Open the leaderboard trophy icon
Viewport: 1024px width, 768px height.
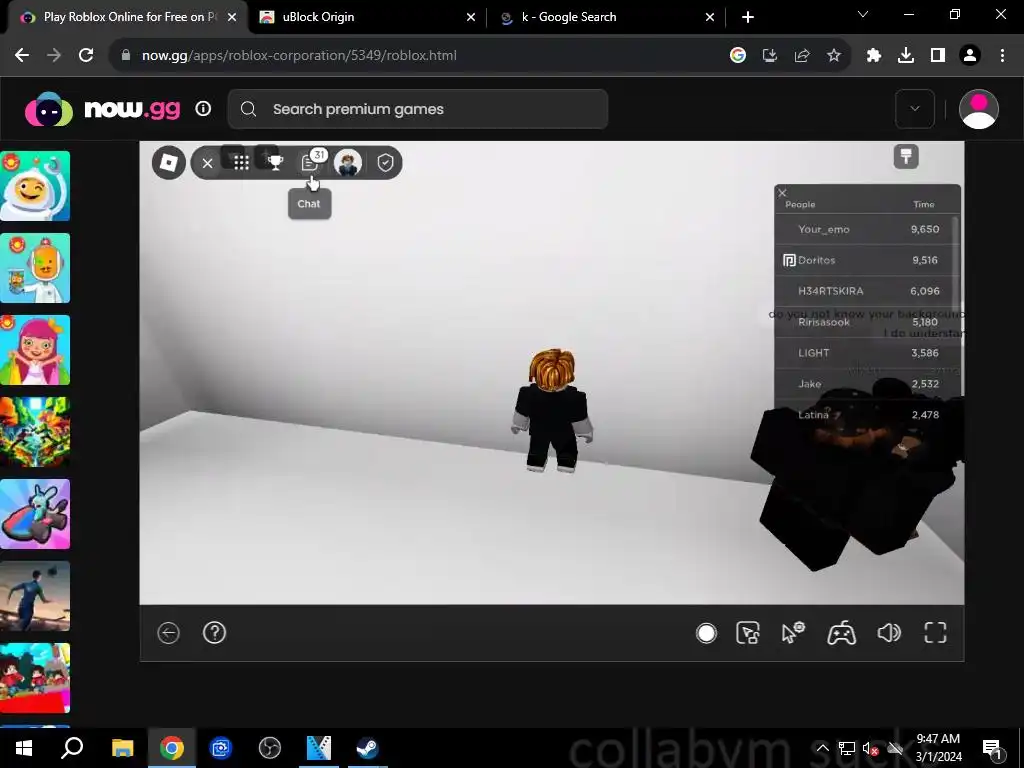(x=276, y=163)
